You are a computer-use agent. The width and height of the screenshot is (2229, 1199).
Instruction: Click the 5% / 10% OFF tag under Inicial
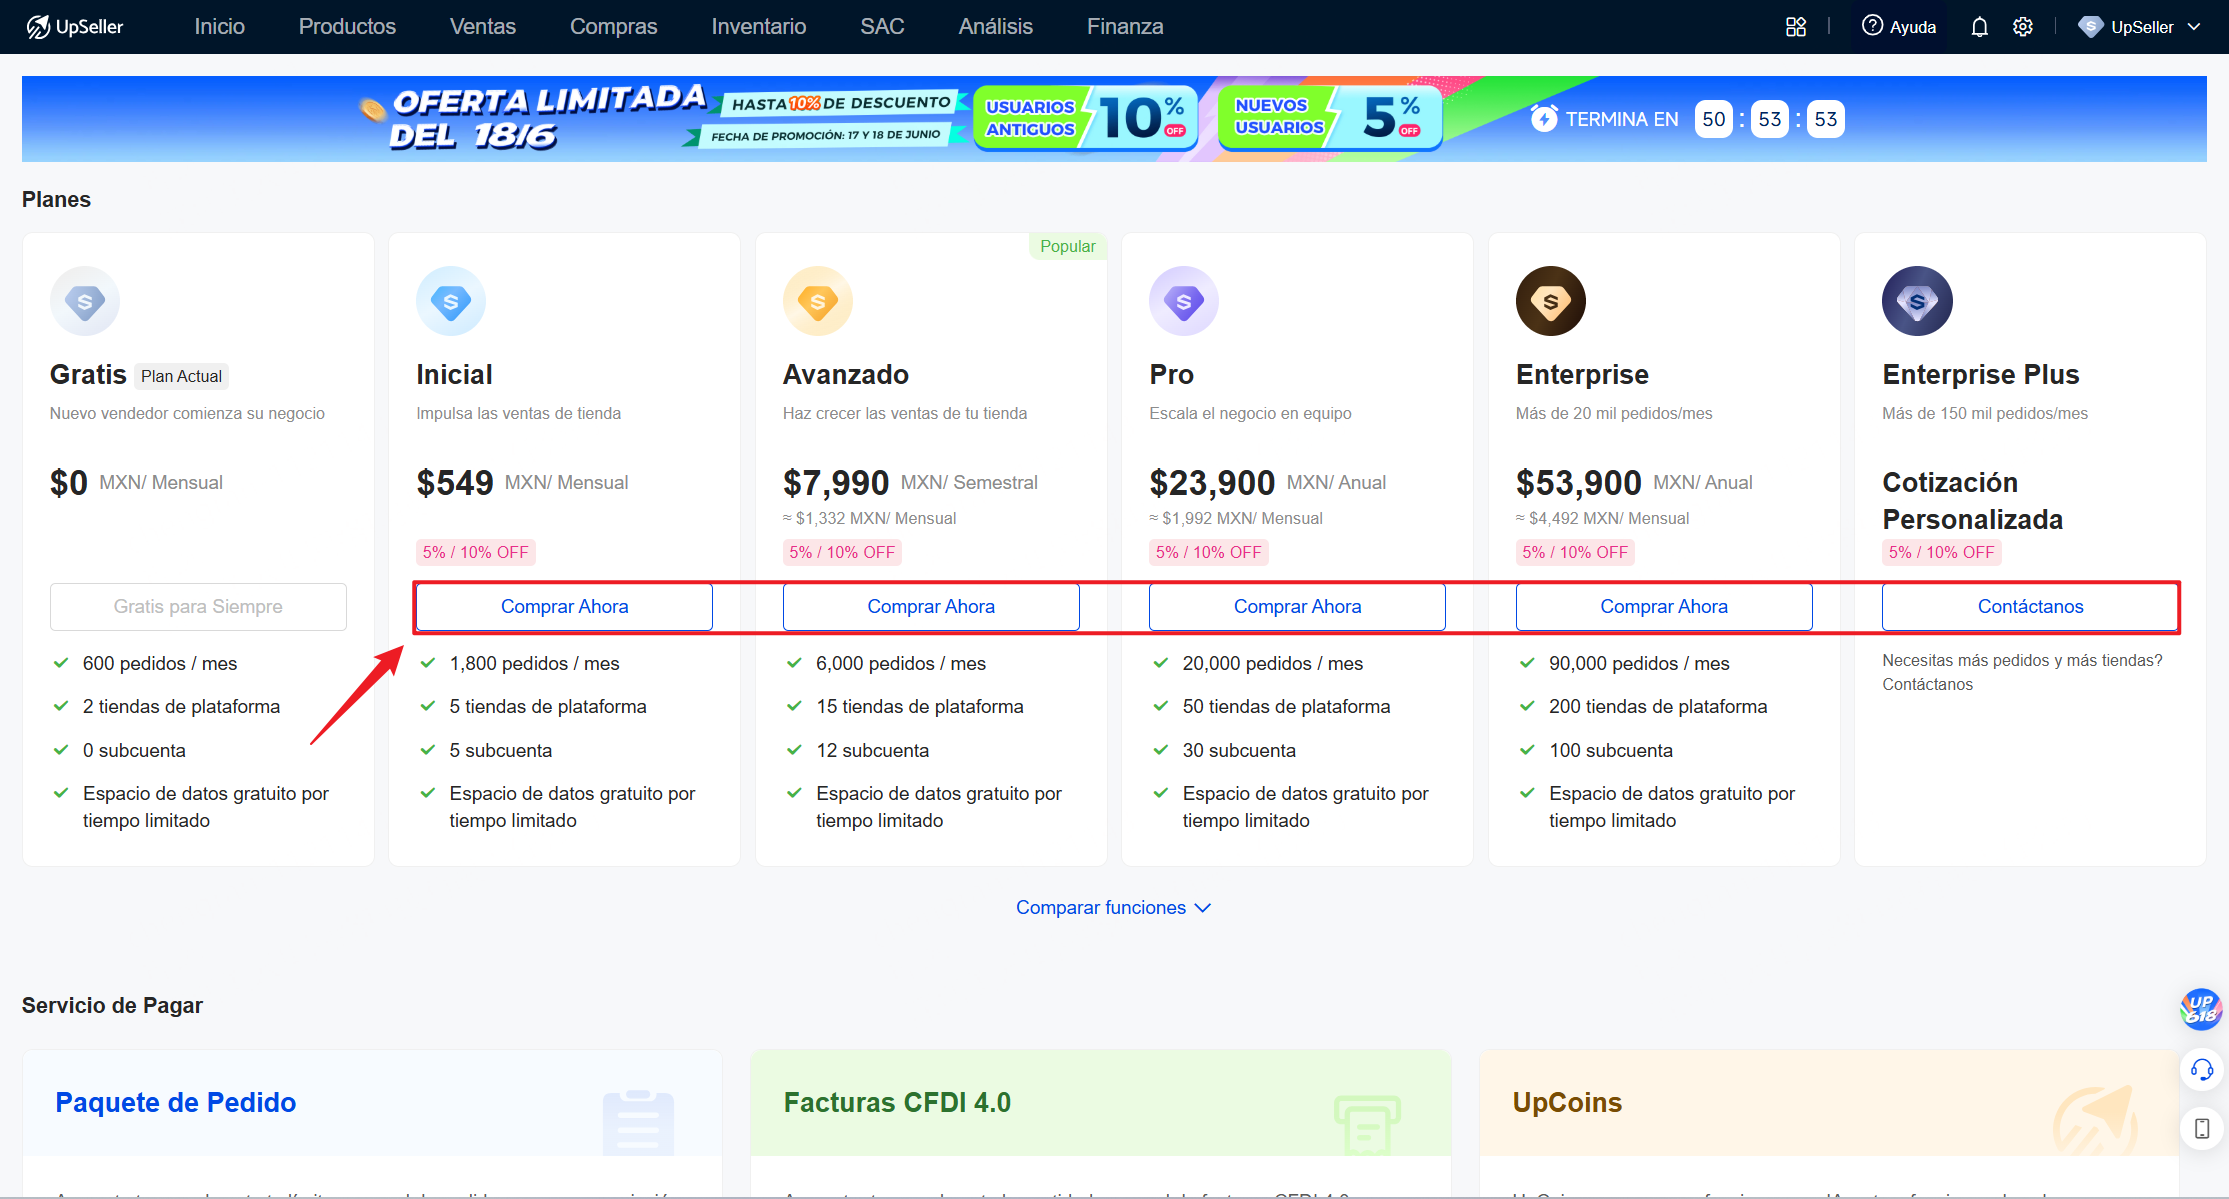click(x=475, y=553)
